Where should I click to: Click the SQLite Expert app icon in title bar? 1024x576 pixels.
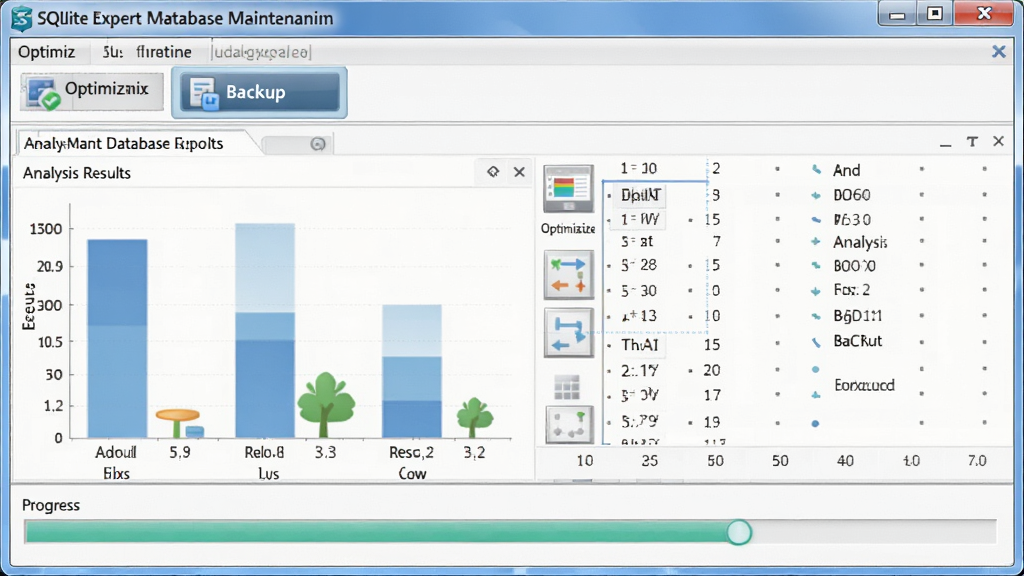(22, 18)
